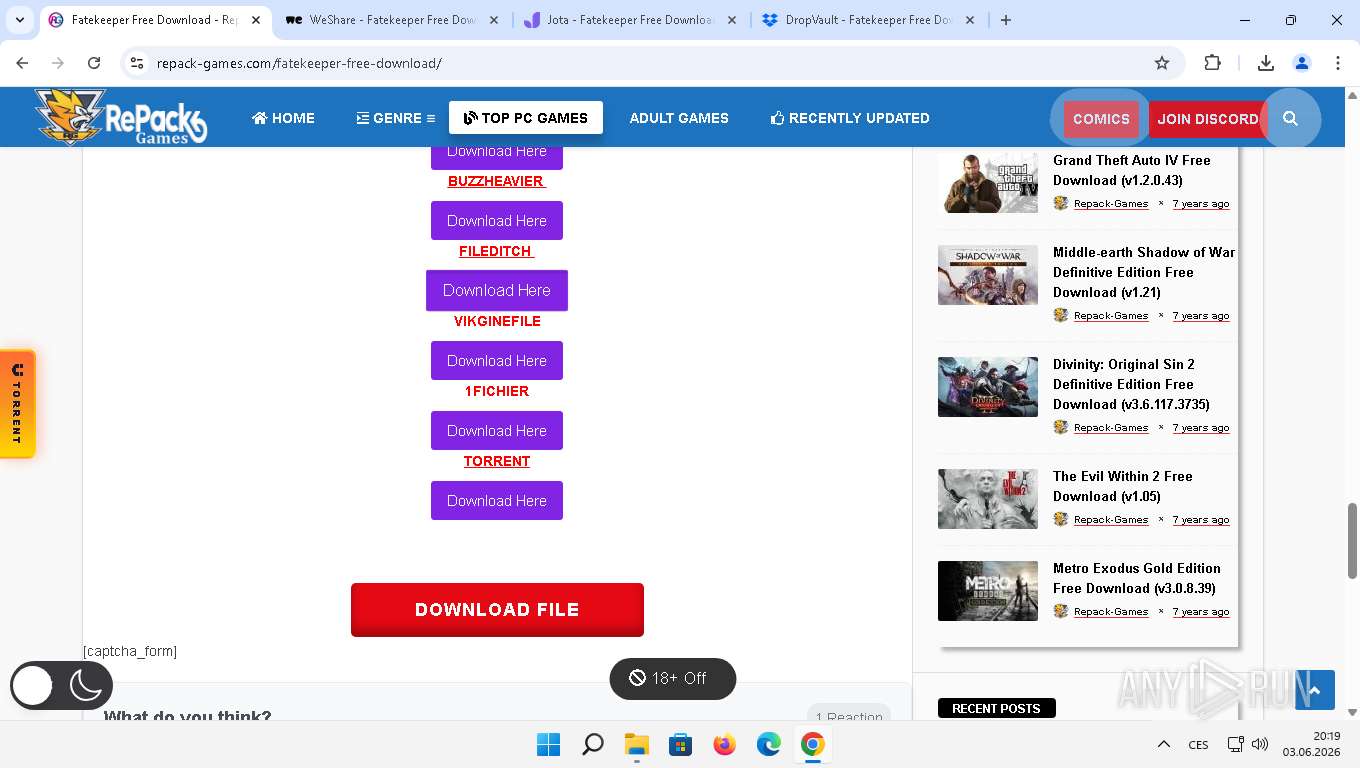
Task: Open ADULT GAMES menu item
Action: 679,118
